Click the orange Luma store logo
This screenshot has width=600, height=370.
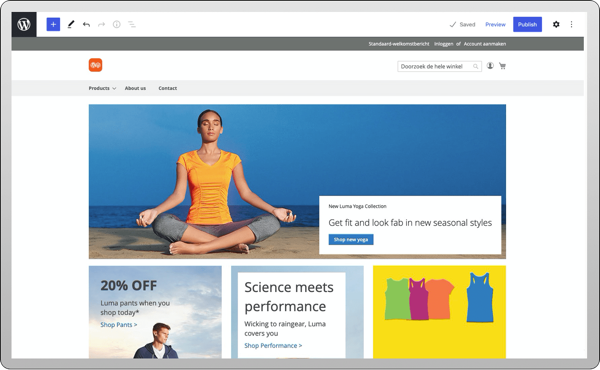pos(95,65)
